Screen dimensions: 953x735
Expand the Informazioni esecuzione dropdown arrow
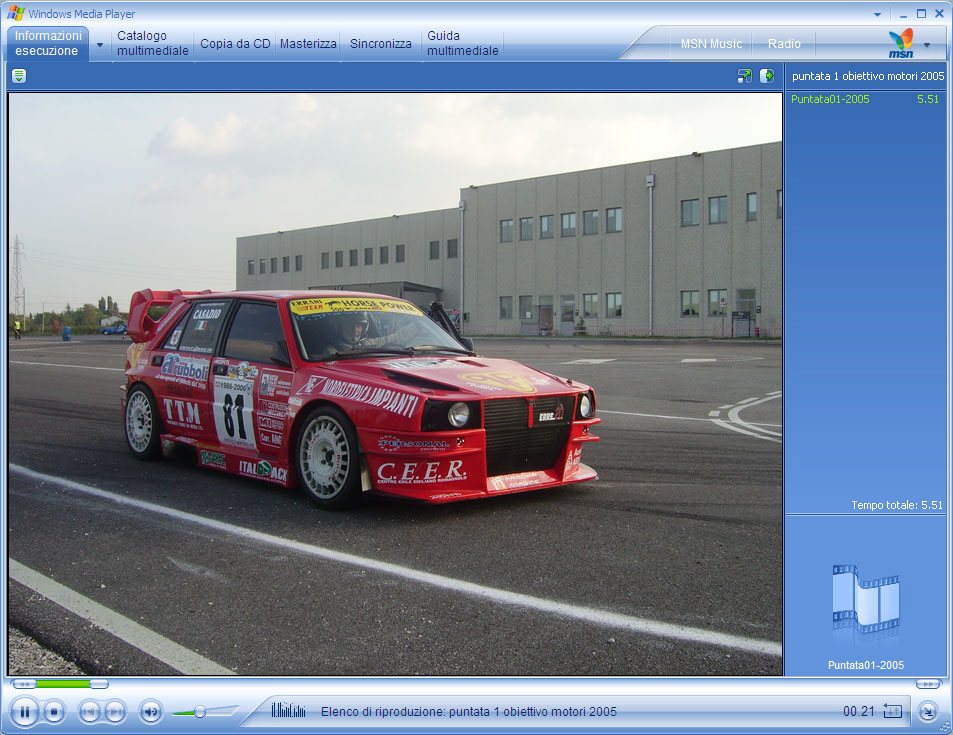(100, 44)
